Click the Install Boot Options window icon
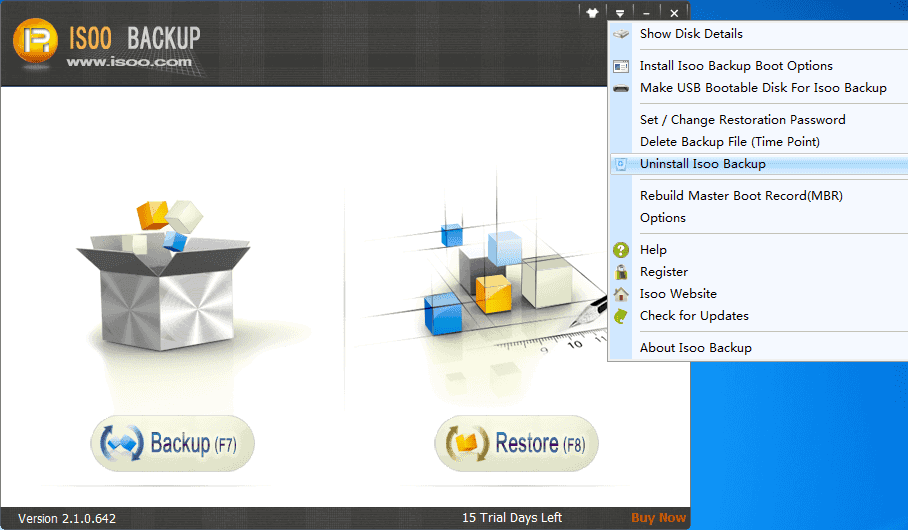This screenshot has width=908, height=530. coord(621,66)
